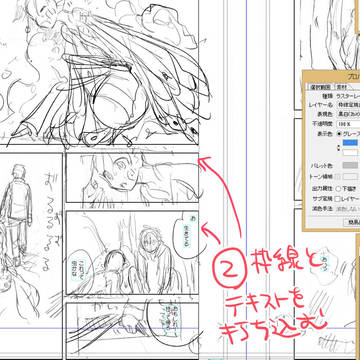Image resolution: width=360 pixels, height=360 pixels.
Task: Pick the blue display color swatch
Action: [350, 143]
